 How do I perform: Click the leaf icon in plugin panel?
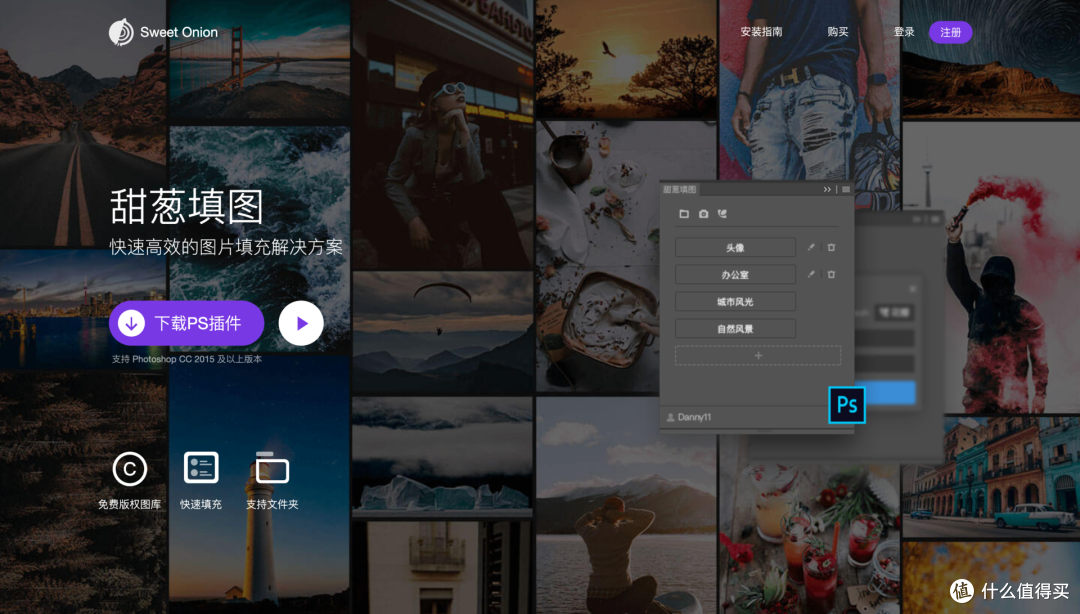pos(722,214)
